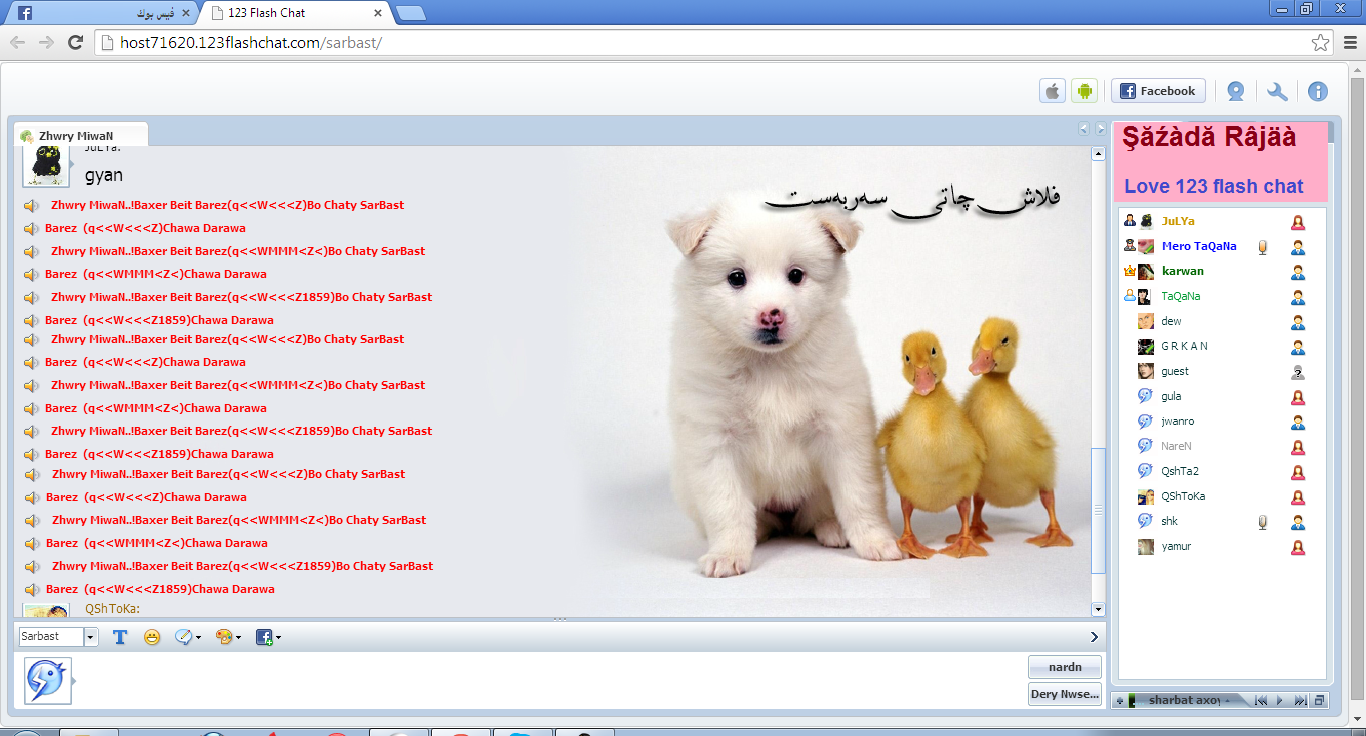Viewport: 1366px width, 736px height.
Task: Click the "Love 123 flash chat" banner text
Action: coord(1214,186)
